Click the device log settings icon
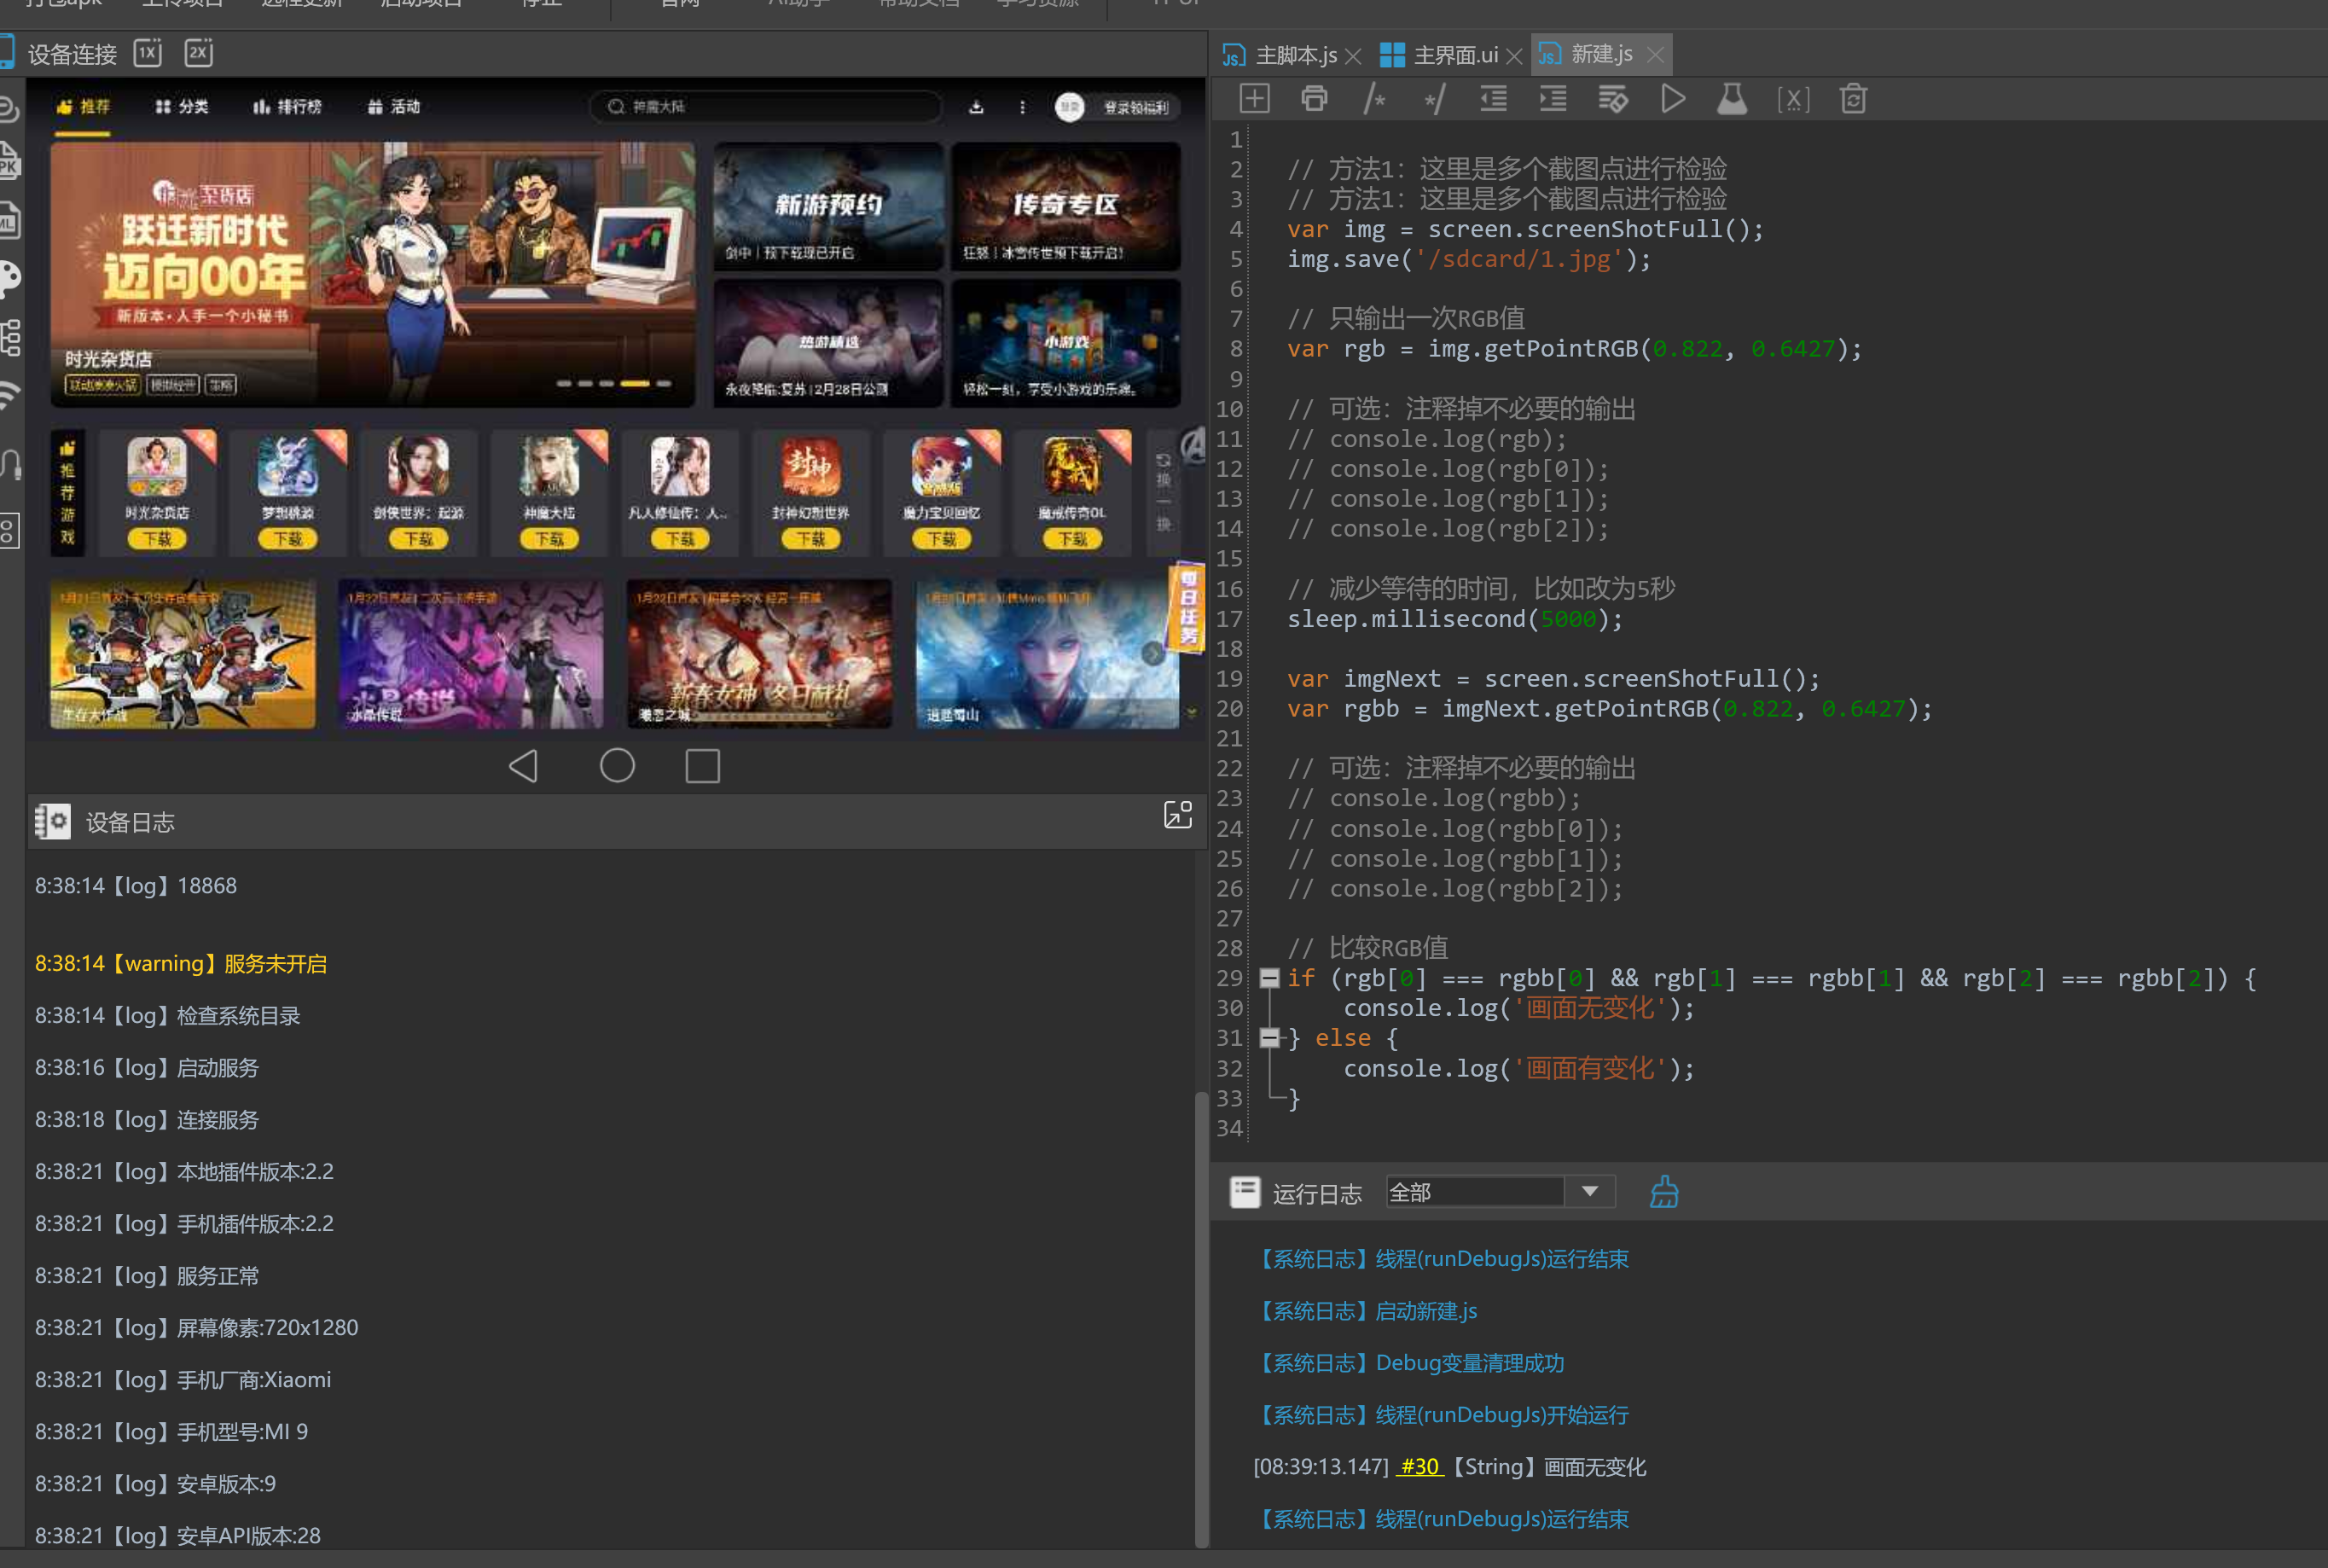 (x=52, y=821)
